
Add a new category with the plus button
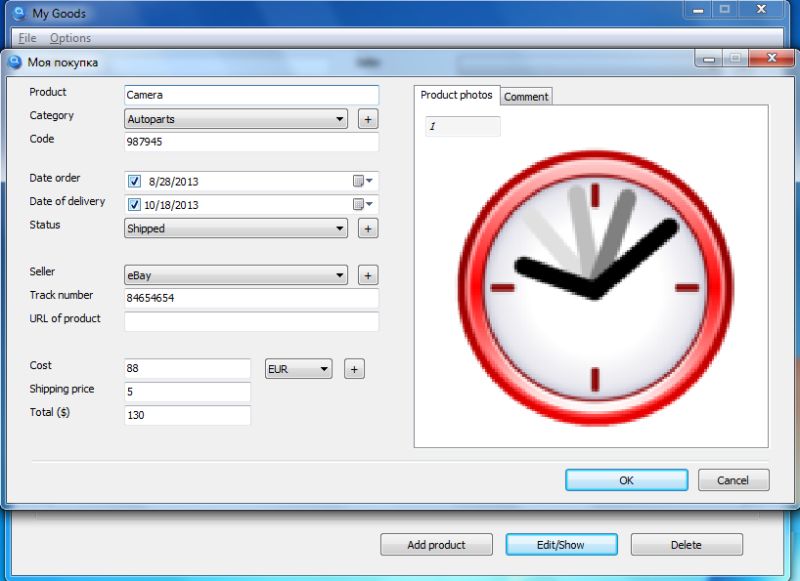point(368,119)
